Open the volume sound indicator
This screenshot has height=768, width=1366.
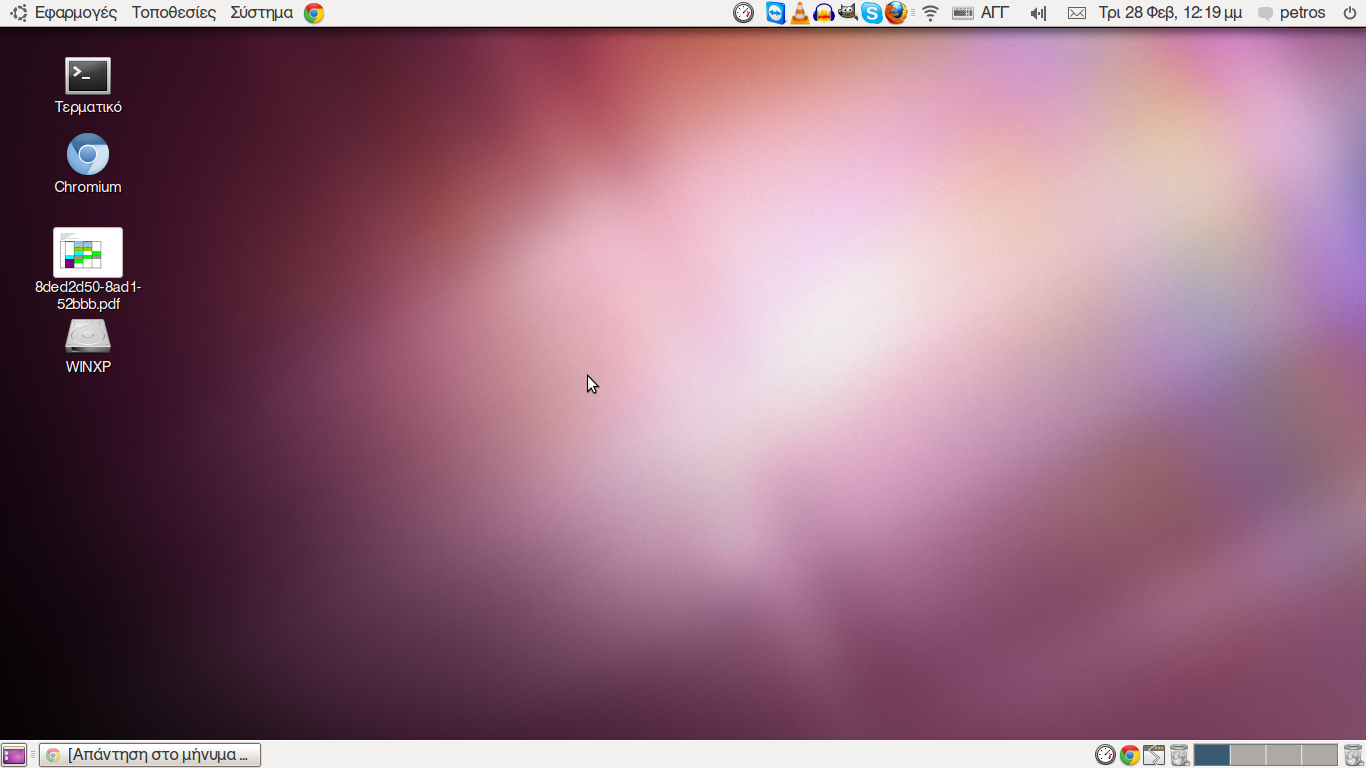click(1038, 13)
